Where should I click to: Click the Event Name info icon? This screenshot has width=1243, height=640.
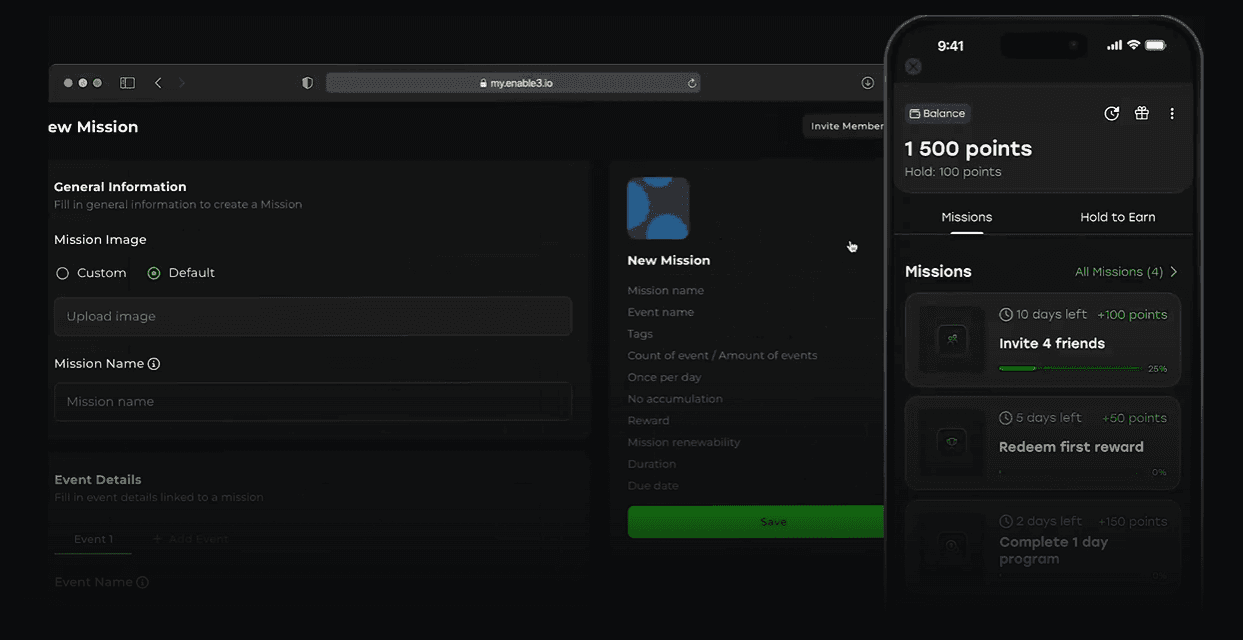[143, 582]
